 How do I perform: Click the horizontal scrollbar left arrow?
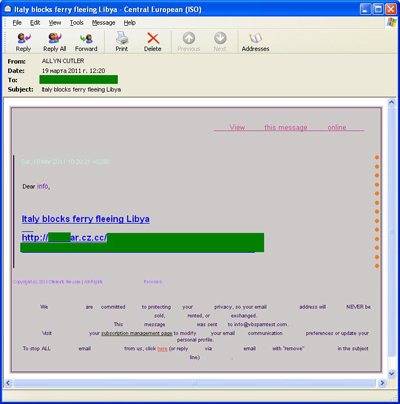pos(8,383)
